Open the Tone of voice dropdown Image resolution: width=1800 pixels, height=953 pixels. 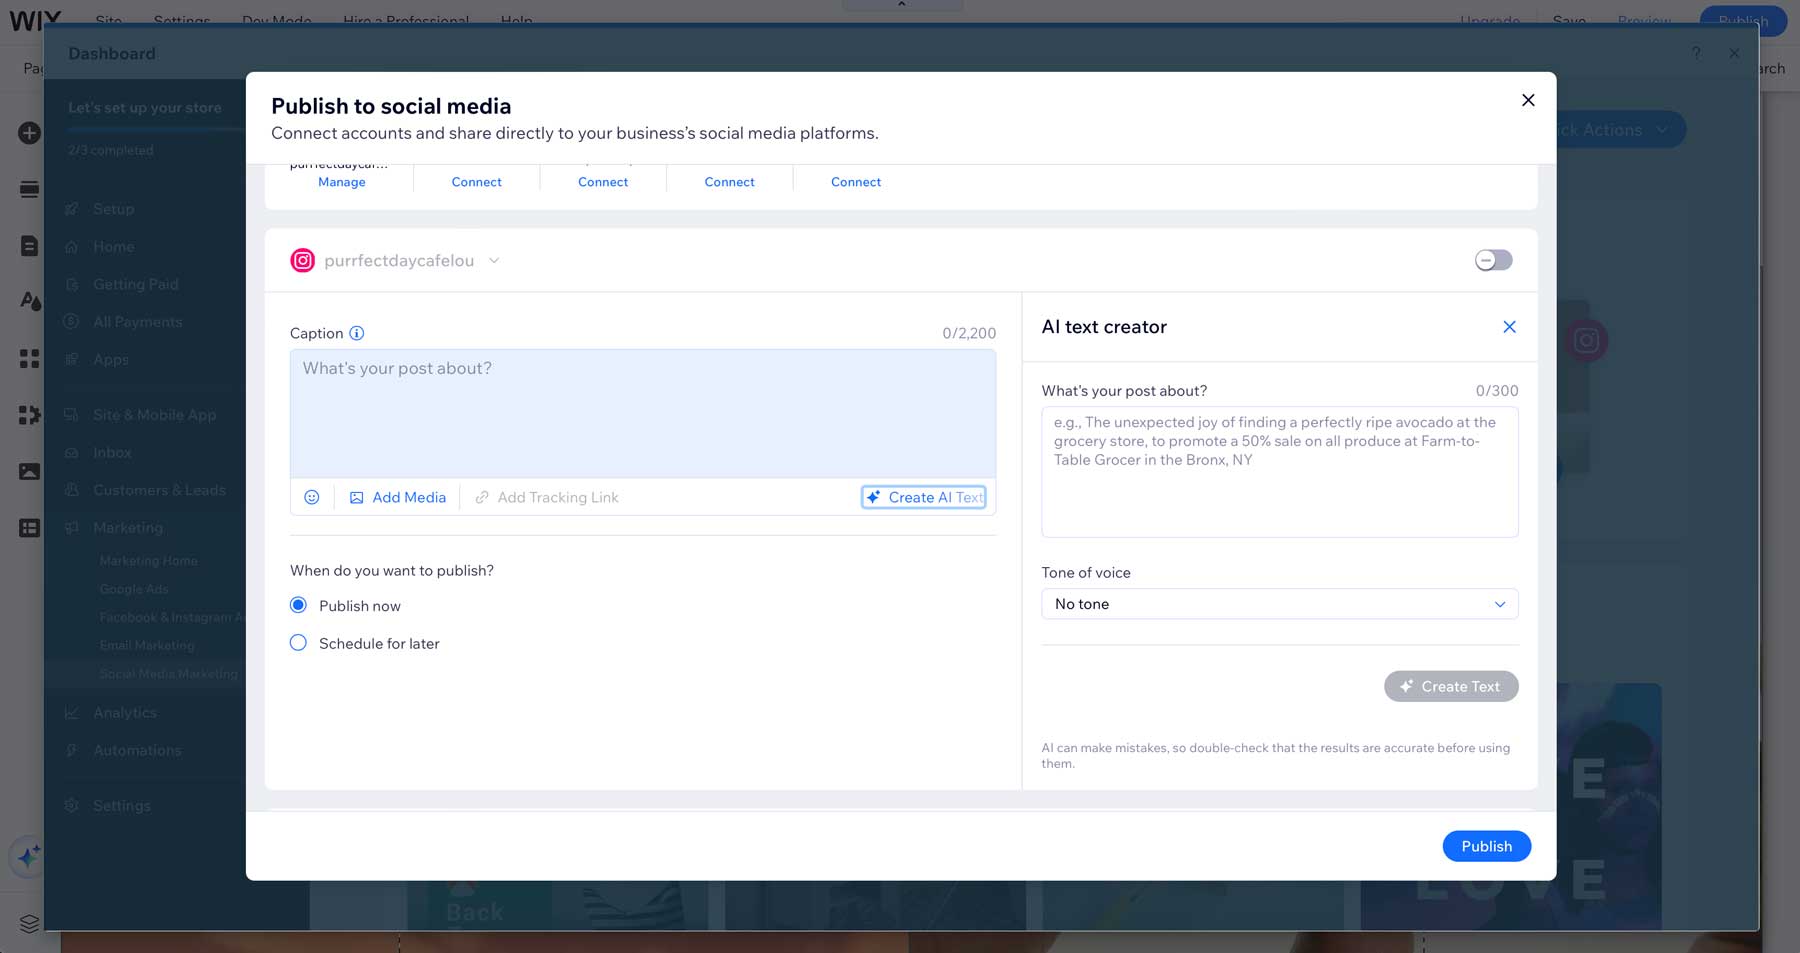point(1279,604)
